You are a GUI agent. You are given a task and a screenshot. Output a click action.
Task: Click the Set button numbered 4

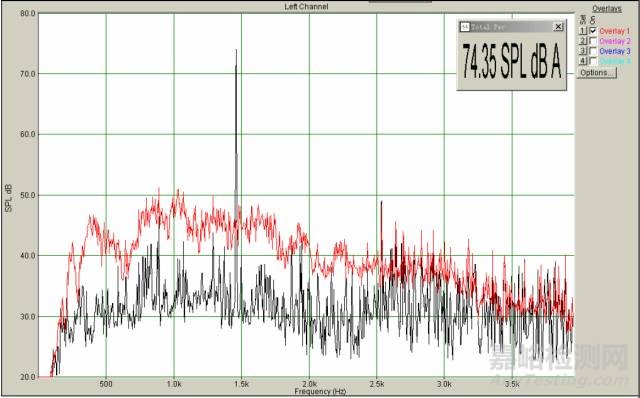(582, 61)
